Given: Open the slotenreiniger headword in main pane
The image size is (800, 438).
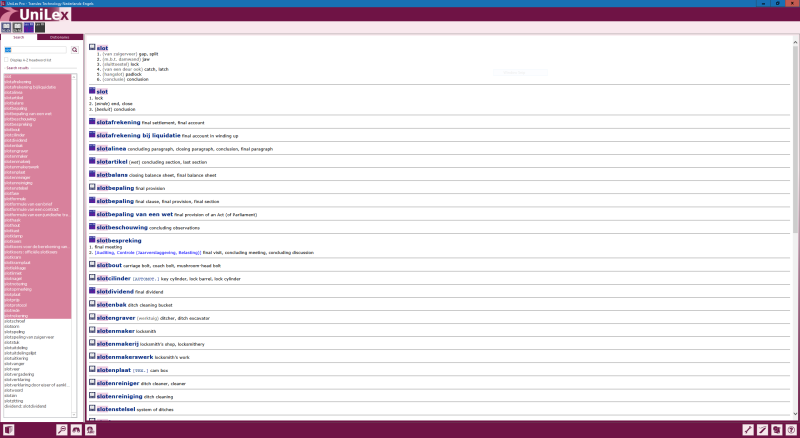Looking at the screenshot, I should coord(118,383).
